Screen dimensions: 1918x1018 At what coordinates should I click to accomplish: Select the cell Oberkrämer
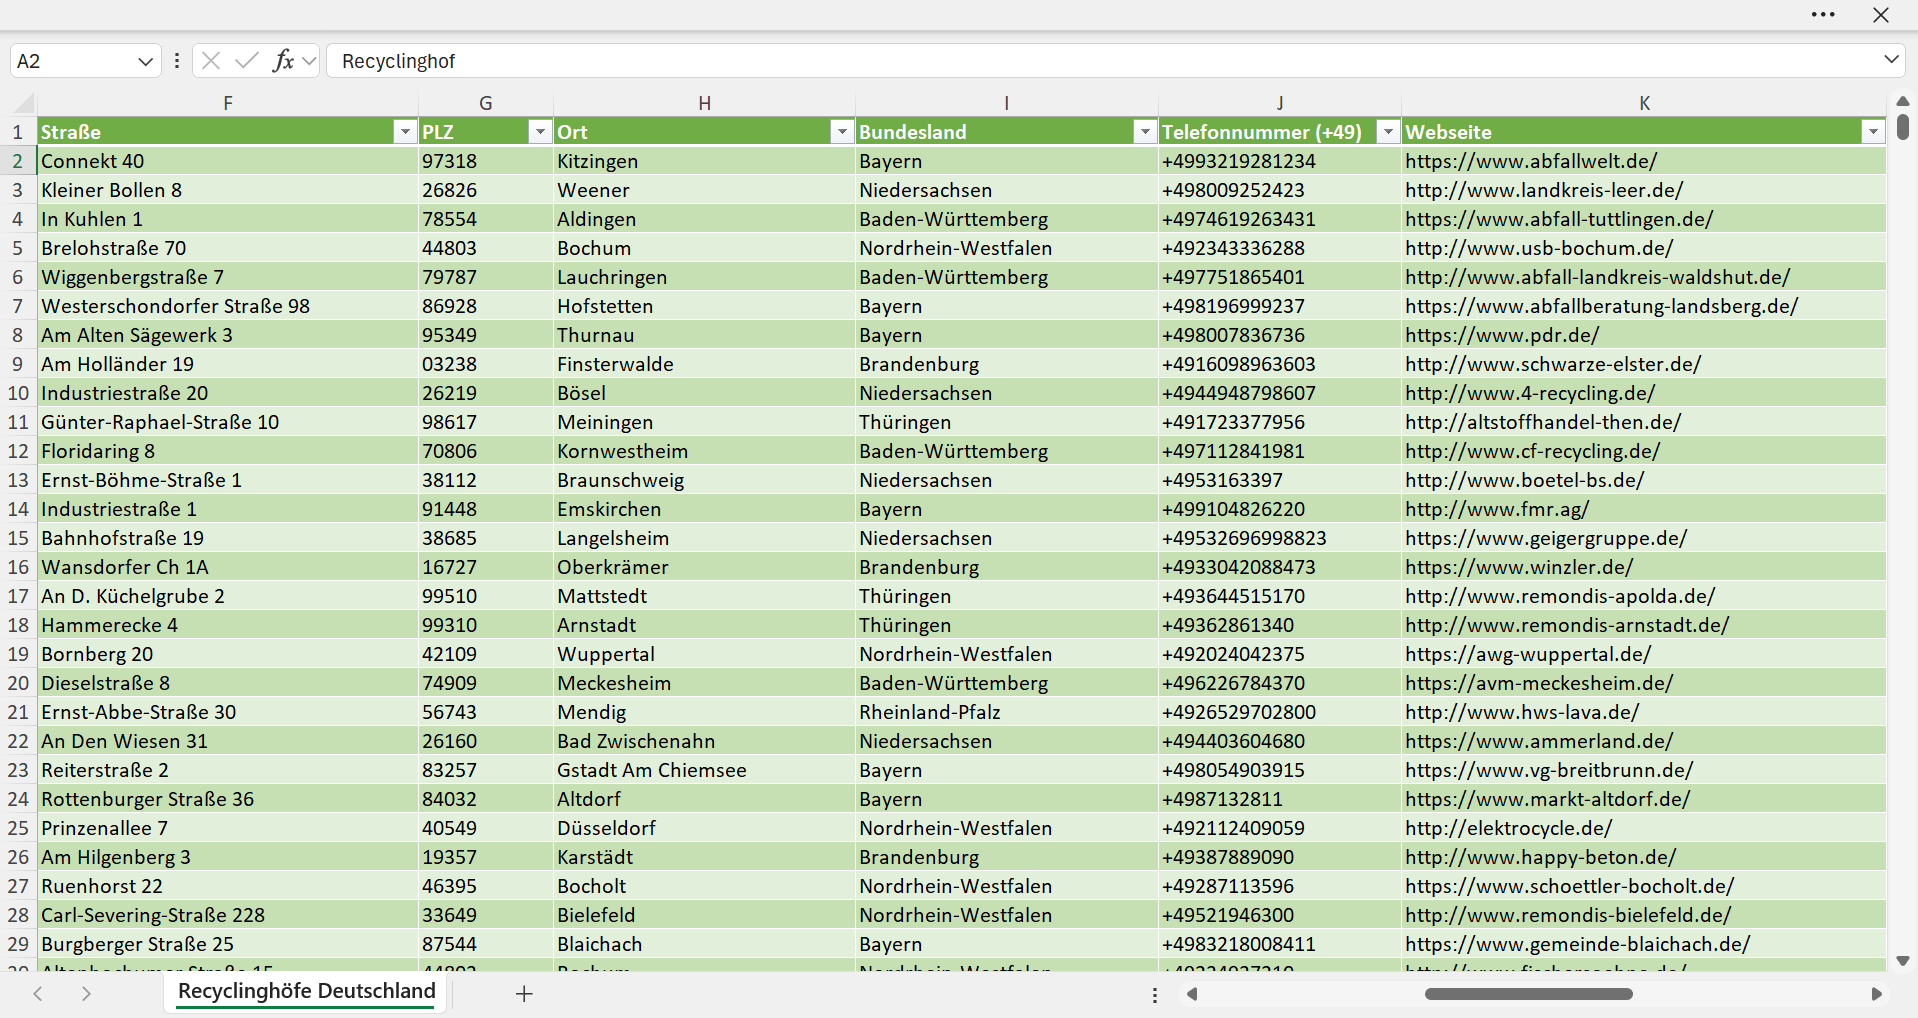point(704,567)
